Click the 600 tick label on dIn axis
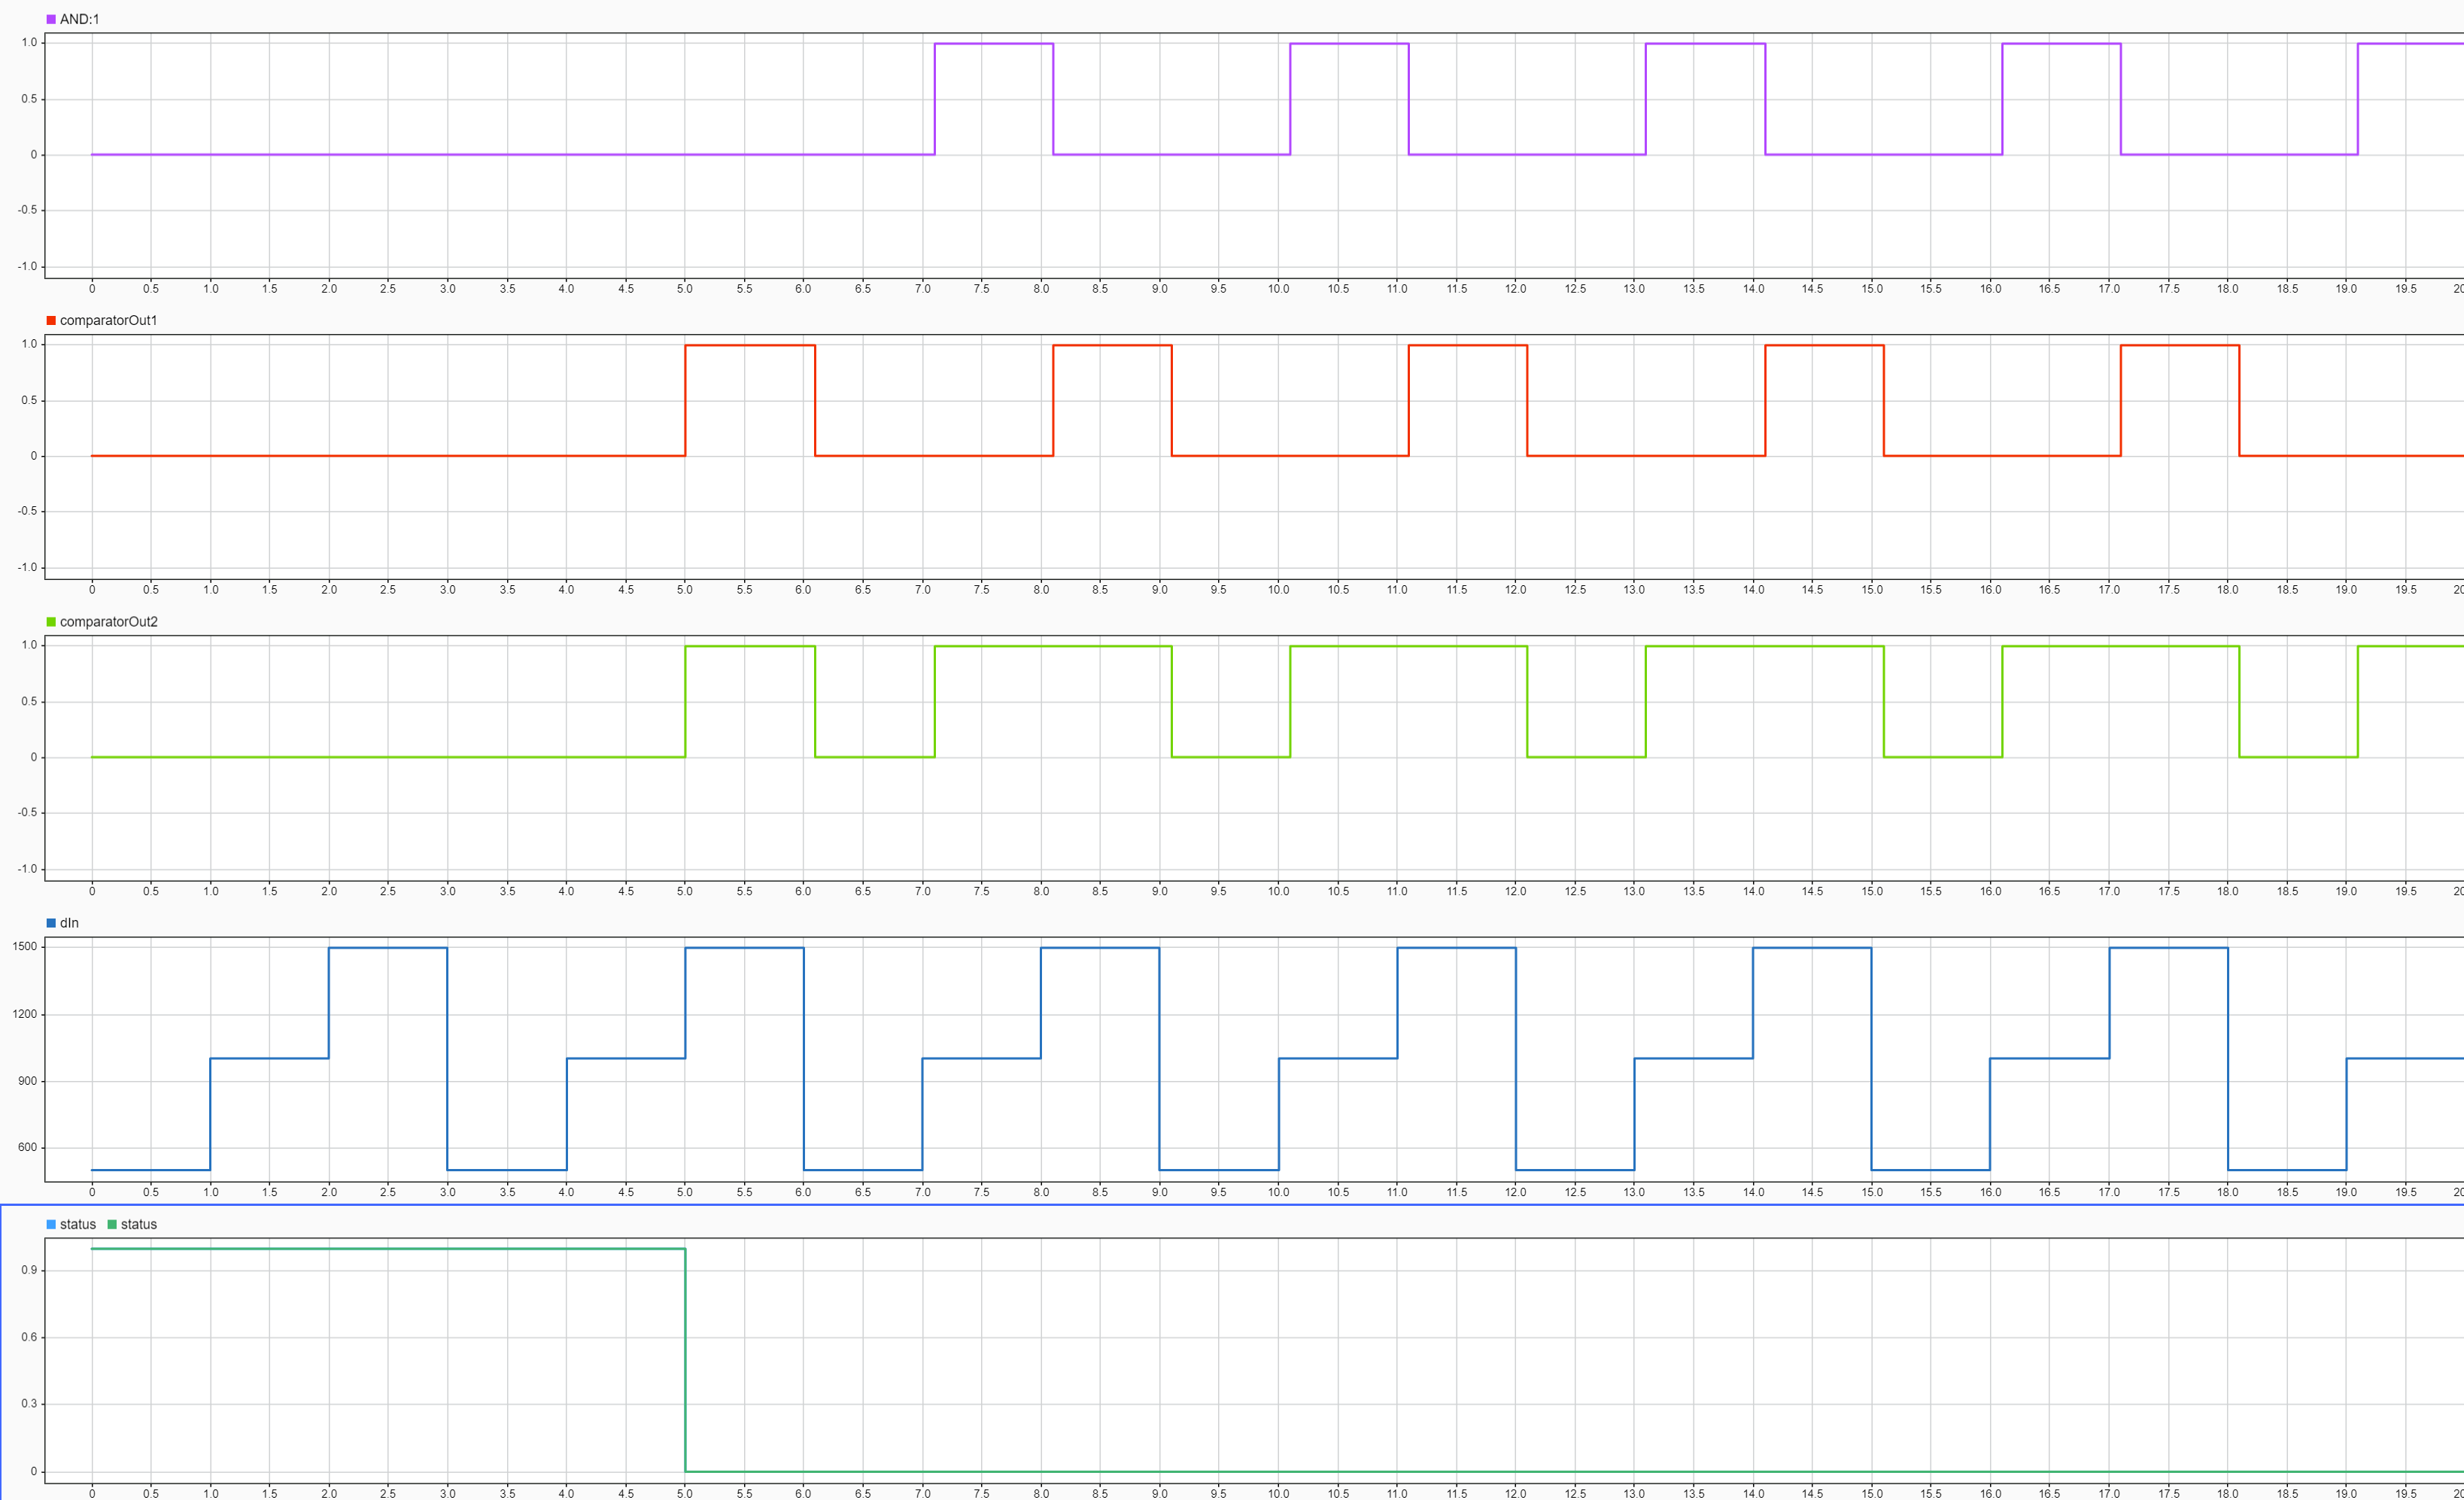The image size is (2464, 1500). tap(27, 1147)
